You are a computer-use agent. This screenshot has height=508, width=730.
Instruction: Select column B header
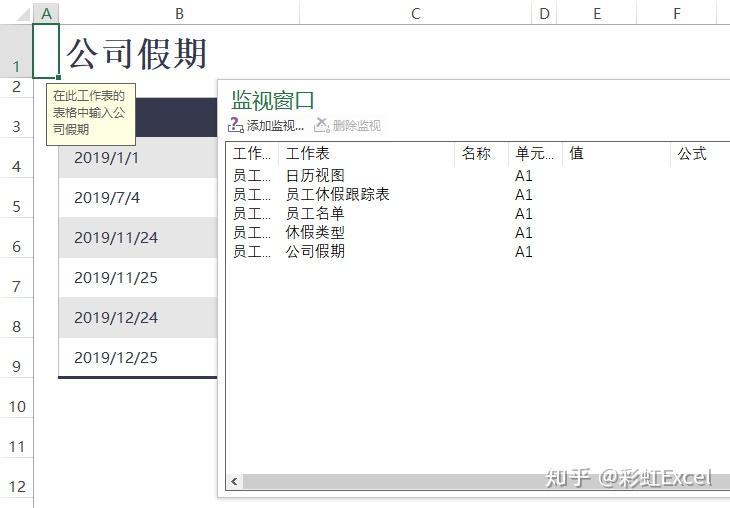[179, 14]
